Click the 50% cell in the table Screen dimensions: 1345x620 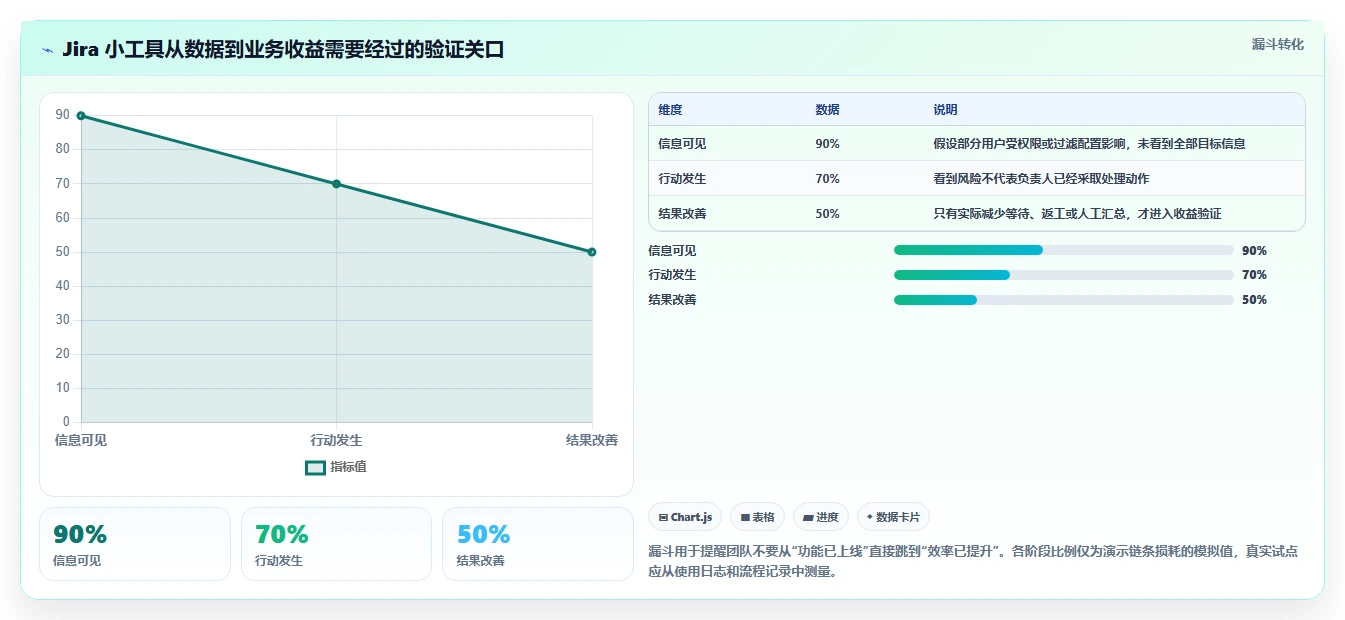pyautogui.click(x=827, y=214)
